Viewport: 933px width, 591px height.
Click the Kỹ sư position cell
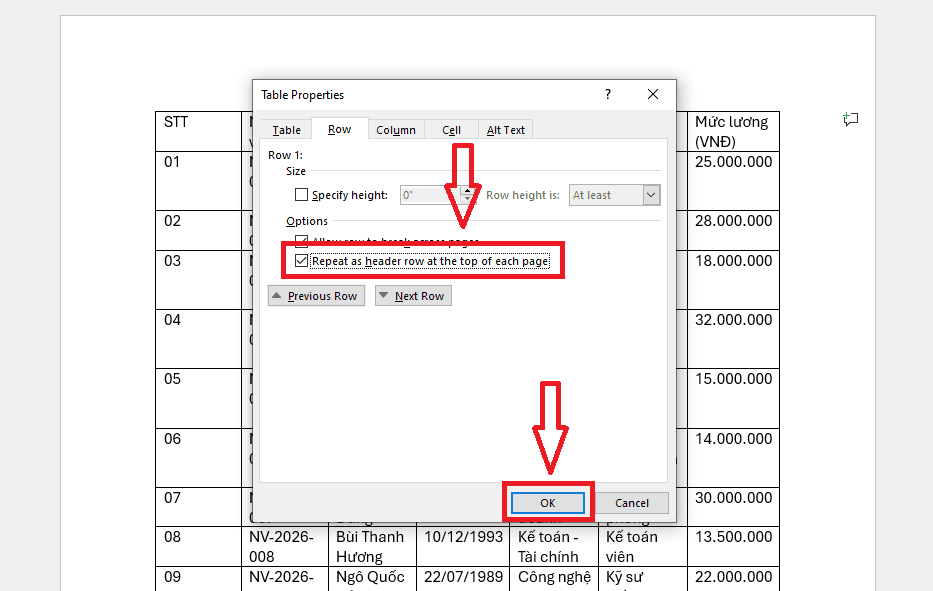click(x=643, y=579)
